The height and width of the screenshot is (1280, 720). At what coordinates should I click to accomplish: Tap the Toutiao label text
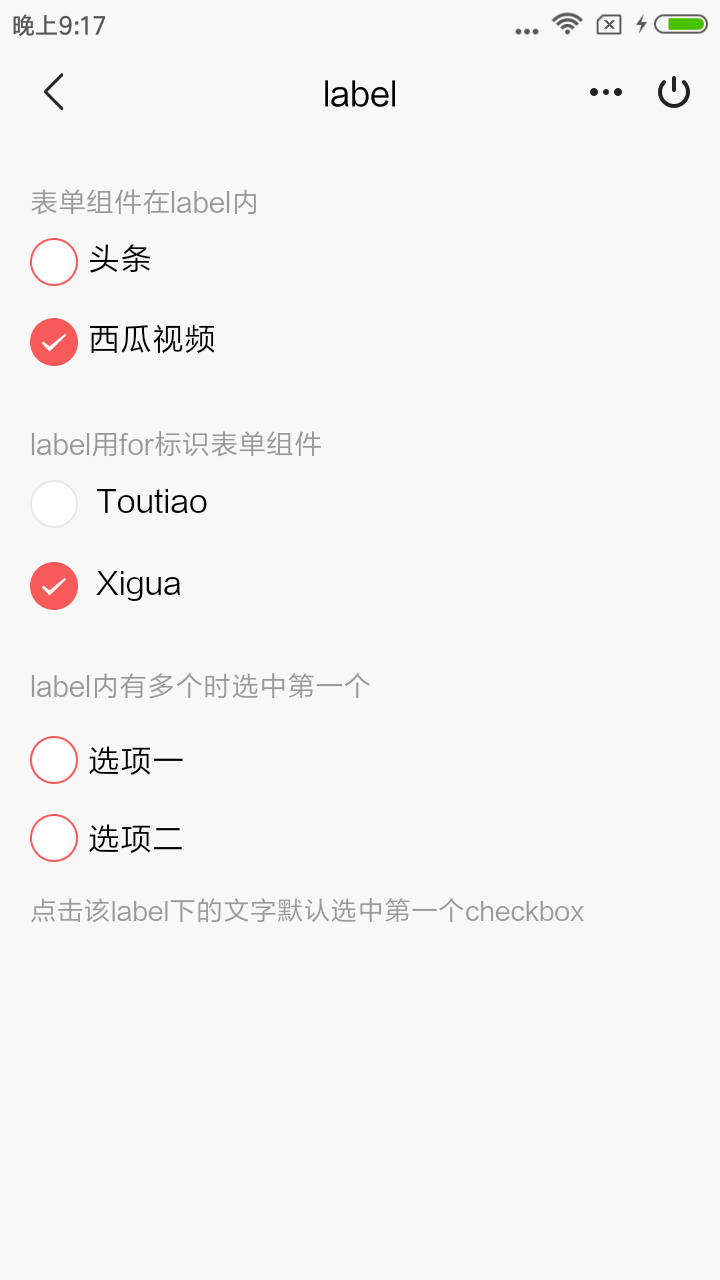point(152,502)
